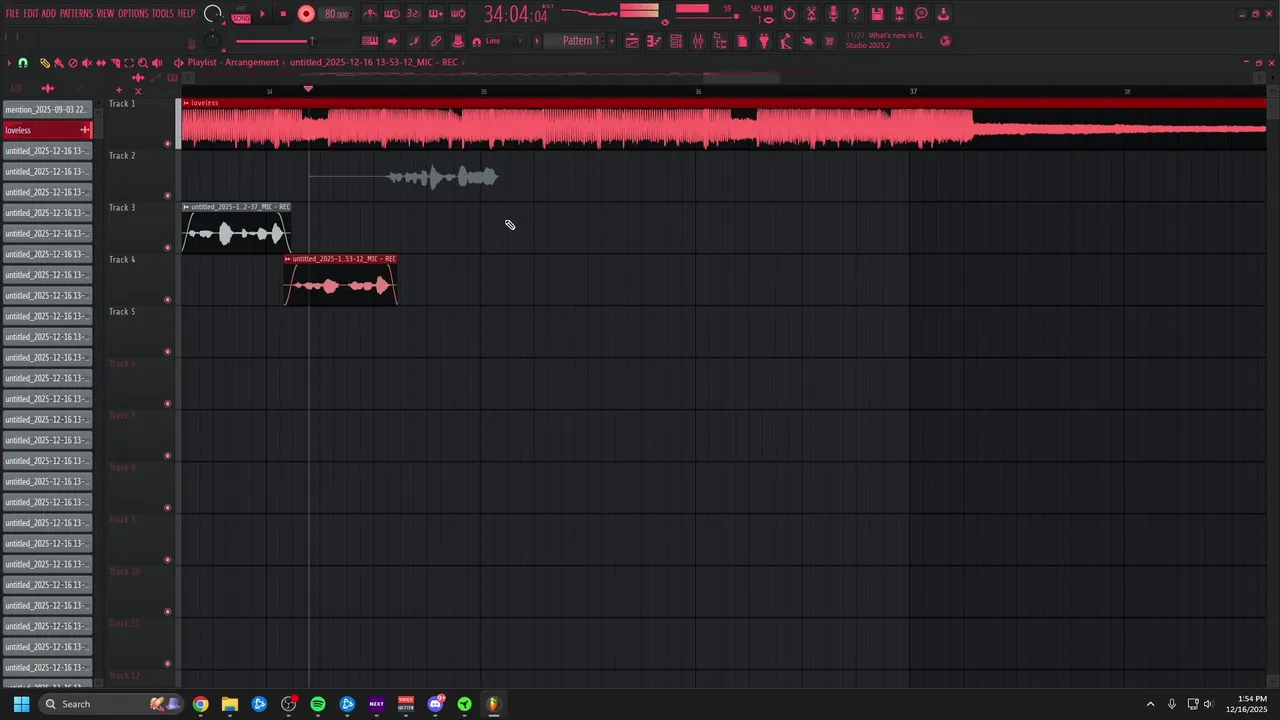Open the untitled_2025-12-16 13-53-12_MIC breadcrumb

coord(374,62)
